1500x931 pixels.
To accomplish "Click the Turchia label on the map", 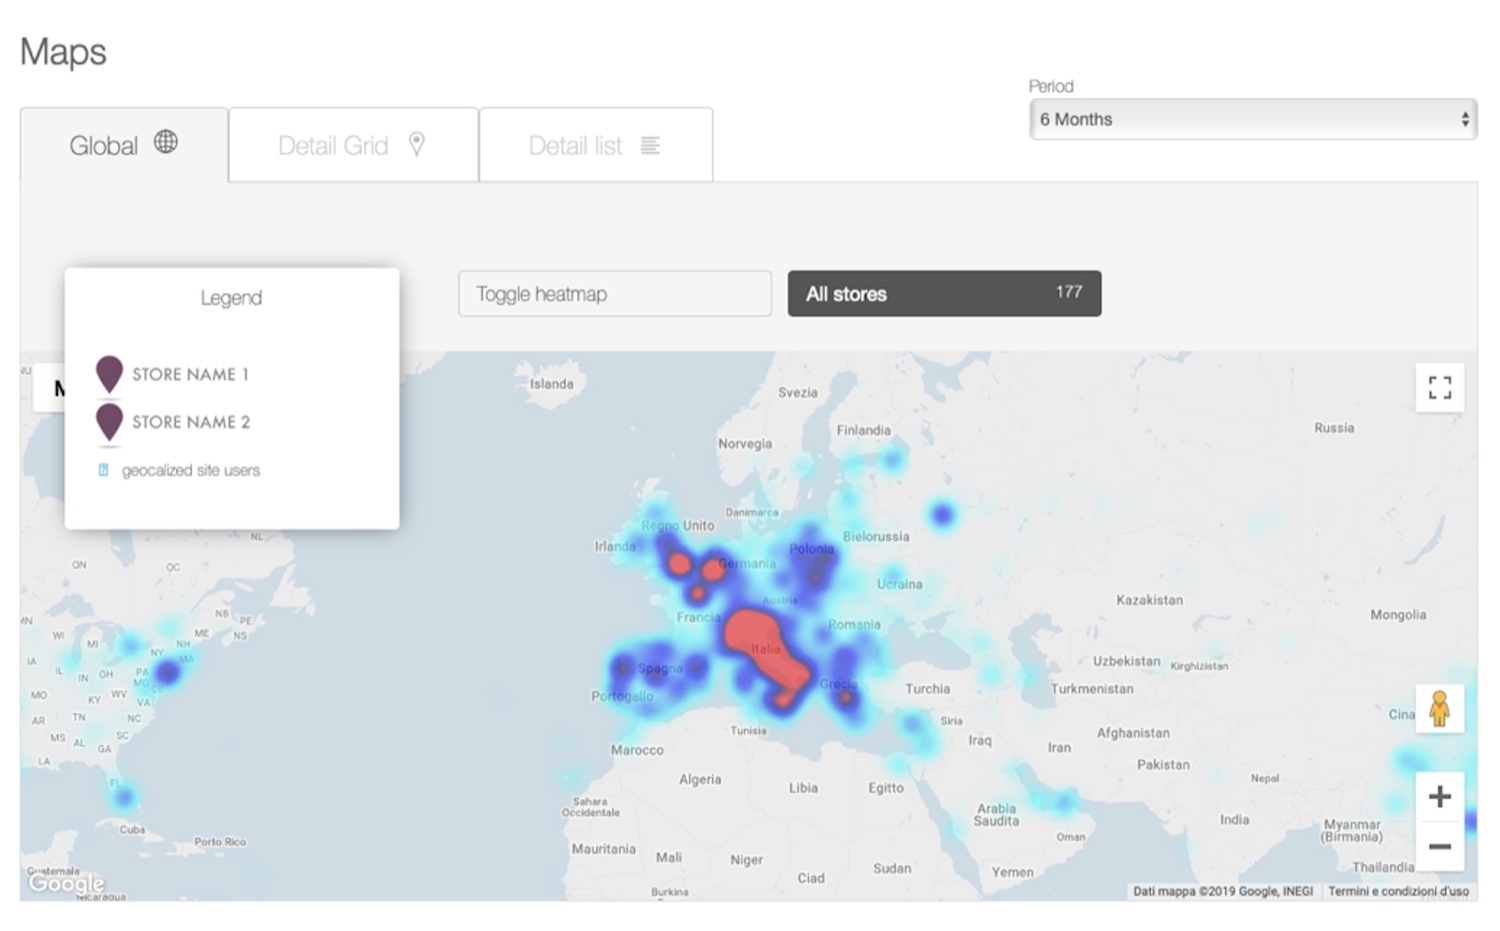I will point(927,689).
